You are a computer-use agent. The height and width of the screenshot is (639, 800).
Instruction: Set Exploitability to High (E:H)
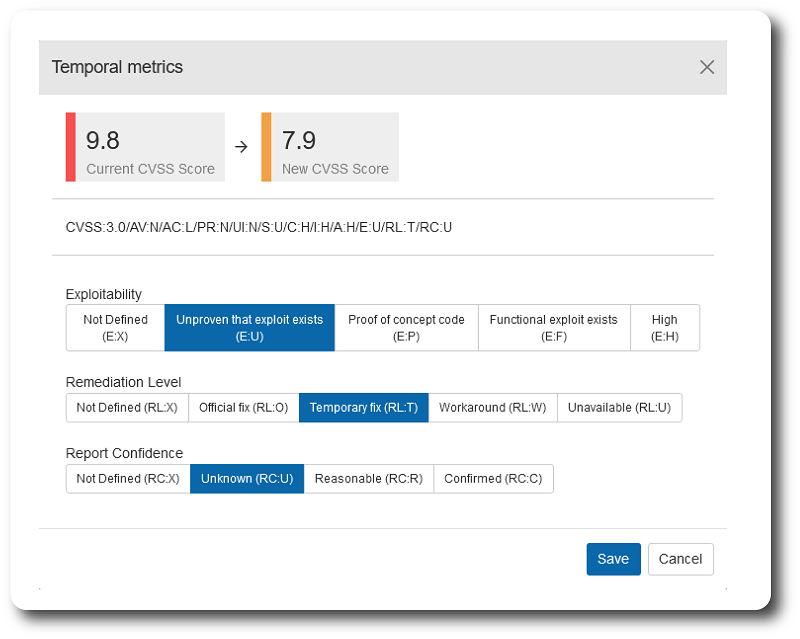(x=664, y=328)
